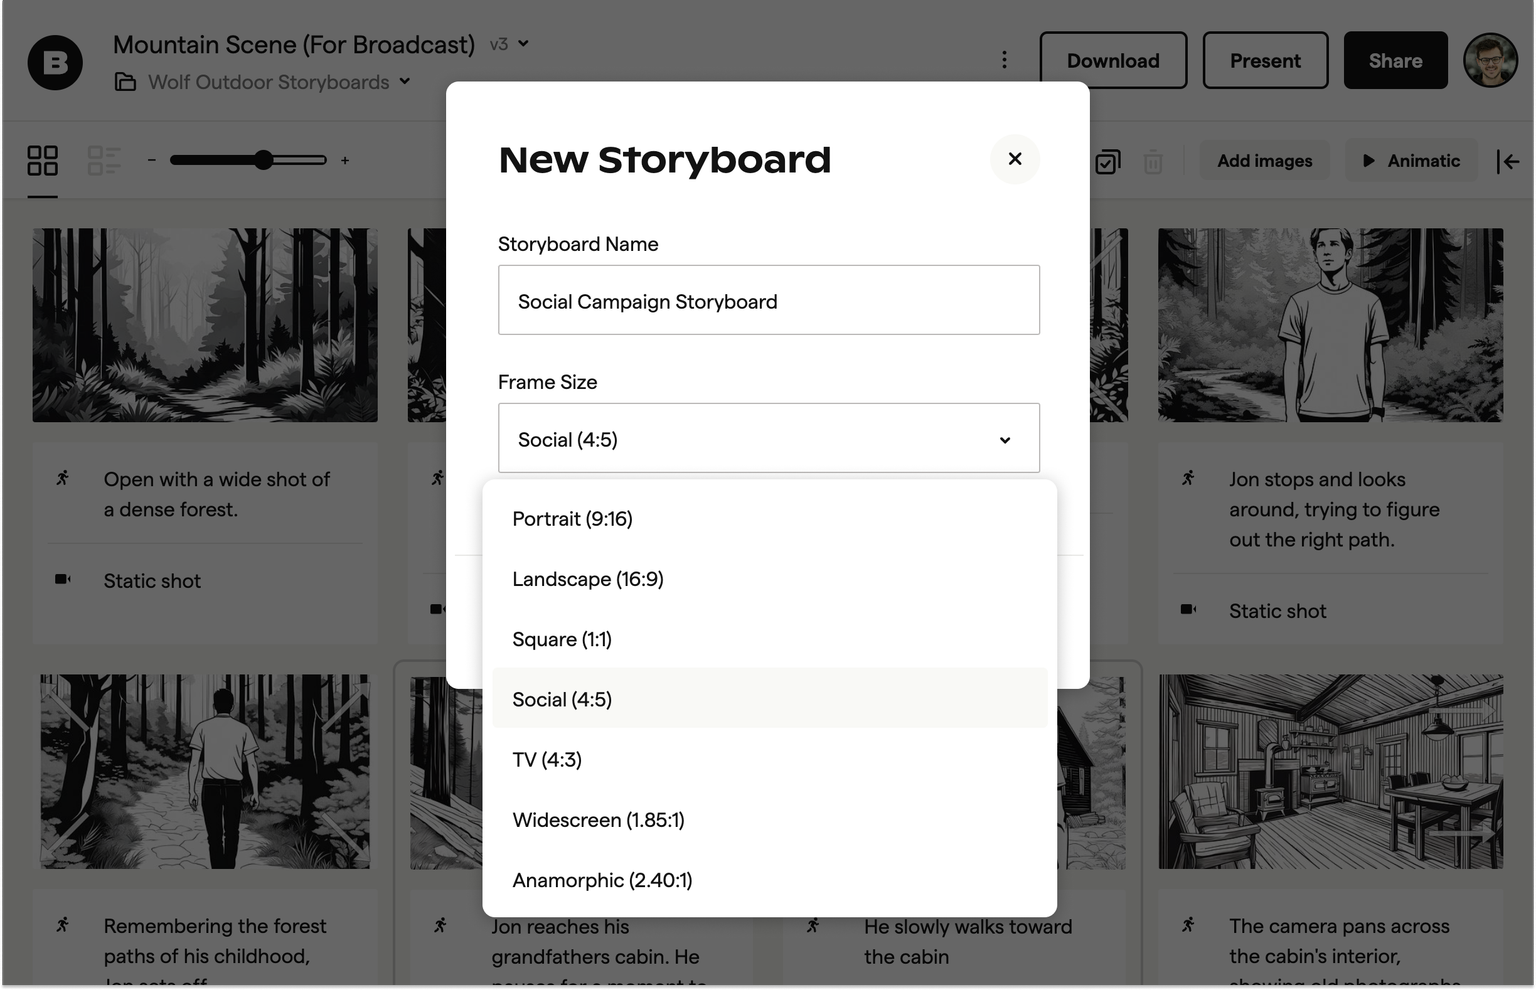
Task: Click the trash delete icon
Action: [1153, 162]
